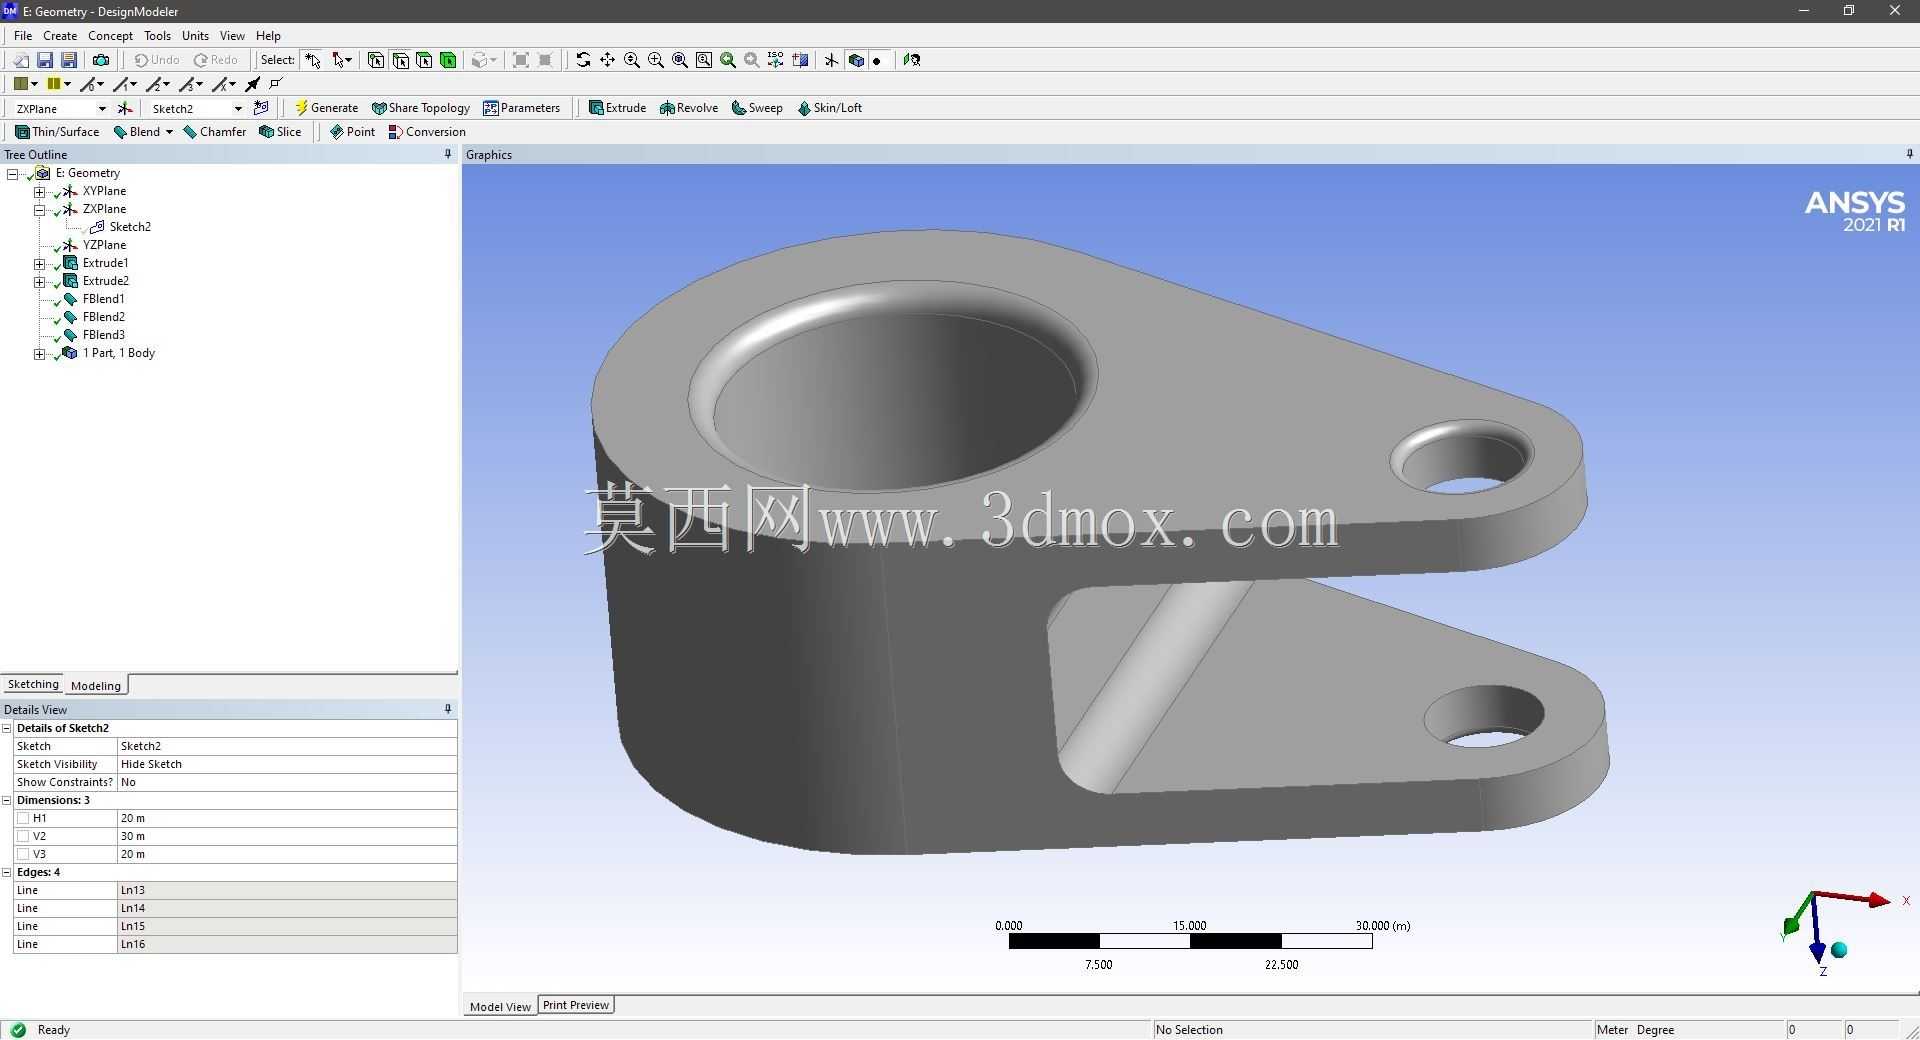
Task: Click the Generate lightning icon button
Action: click(x=326, y=108)
